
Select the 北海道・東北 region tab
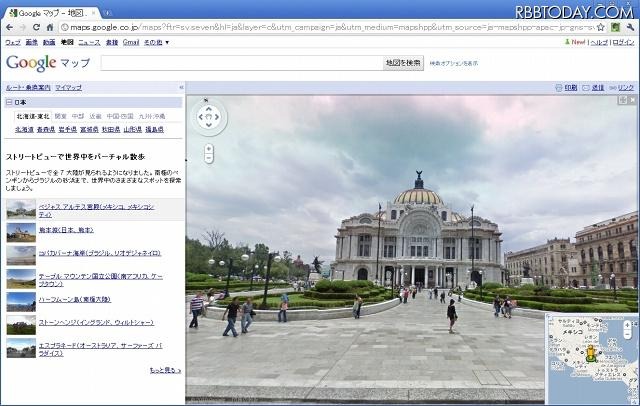click(33, 116)
